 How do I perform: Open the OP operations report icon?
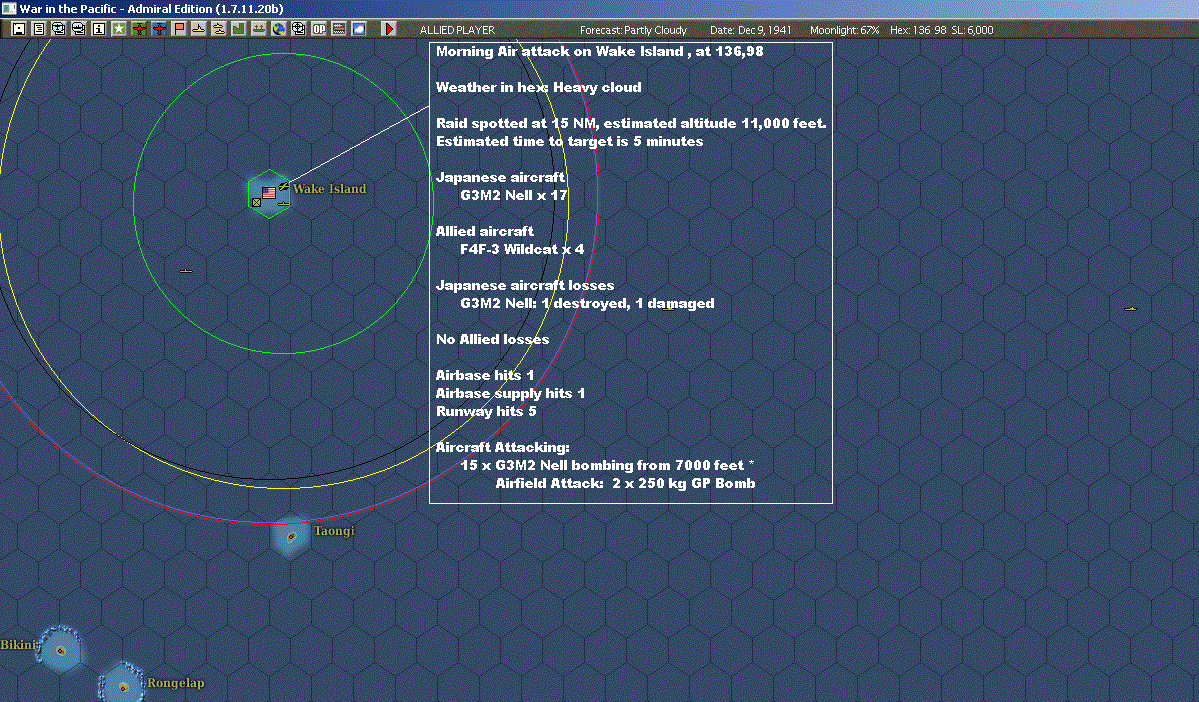(x=318, y=29)
